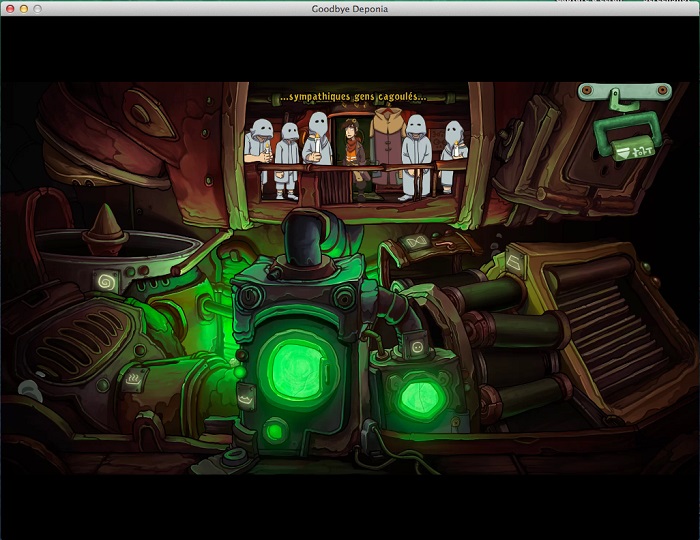Pick up the cone-shaped lid in the pot
This screenshot has height=540, width=700.
(x=105, y=228)
